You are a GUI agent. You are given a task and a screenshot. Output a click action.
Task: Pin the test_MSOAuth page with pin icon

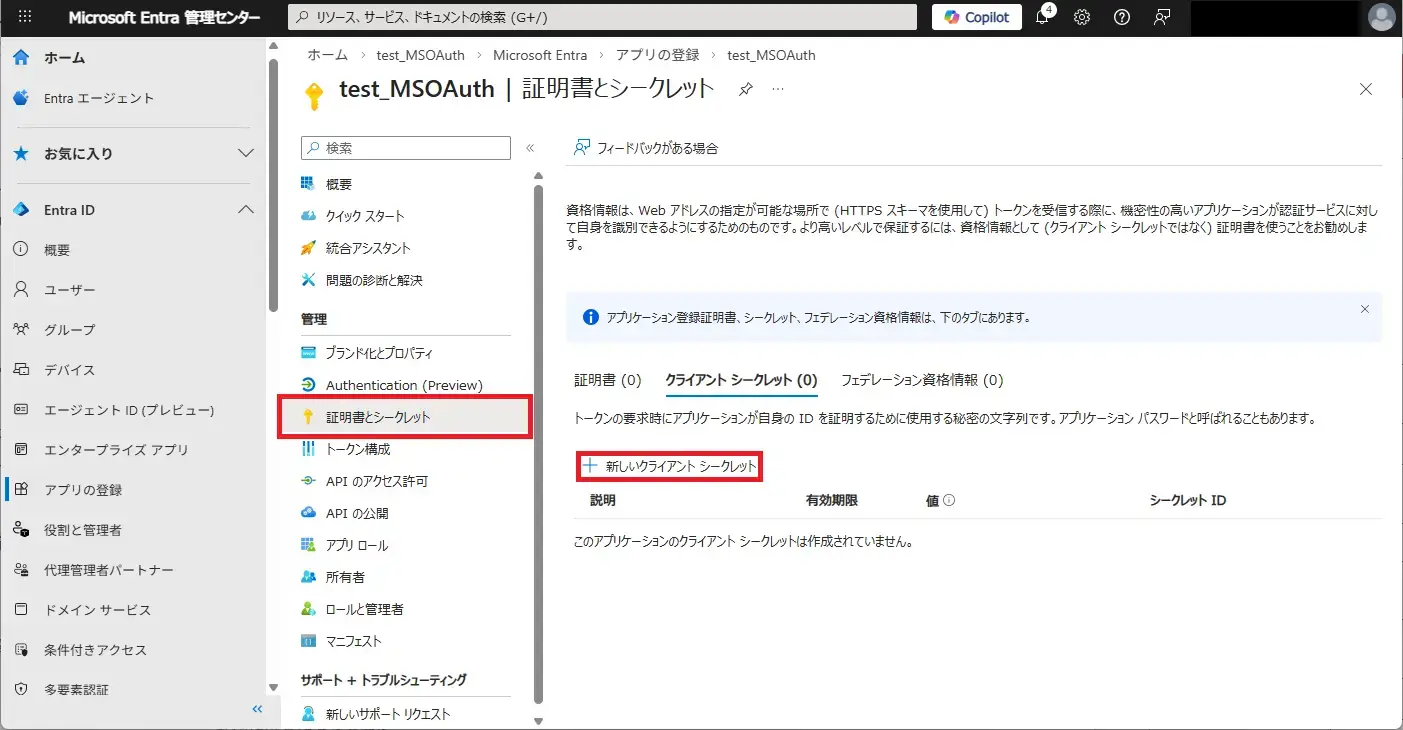click(745, 89)
